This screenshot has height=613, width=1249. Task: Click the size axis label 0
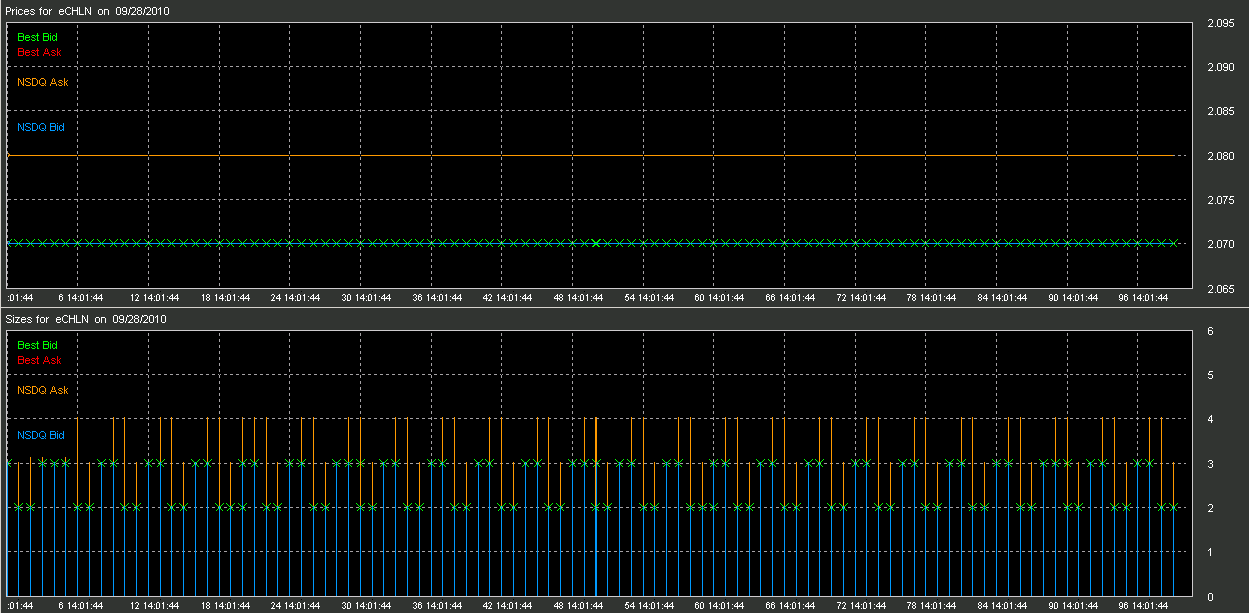point(1211,597)
